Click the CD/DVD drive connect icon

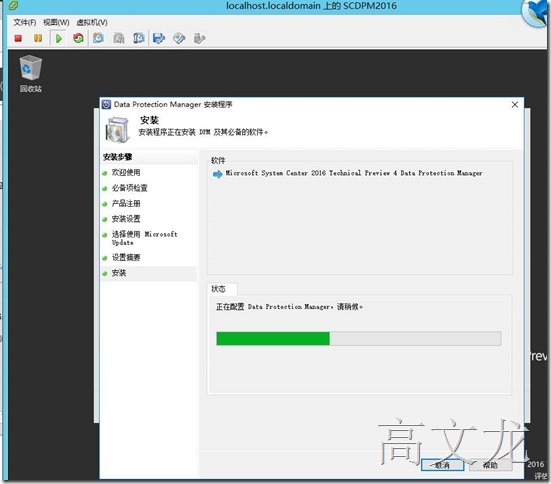pyautogui.click(x=179, y=38)
